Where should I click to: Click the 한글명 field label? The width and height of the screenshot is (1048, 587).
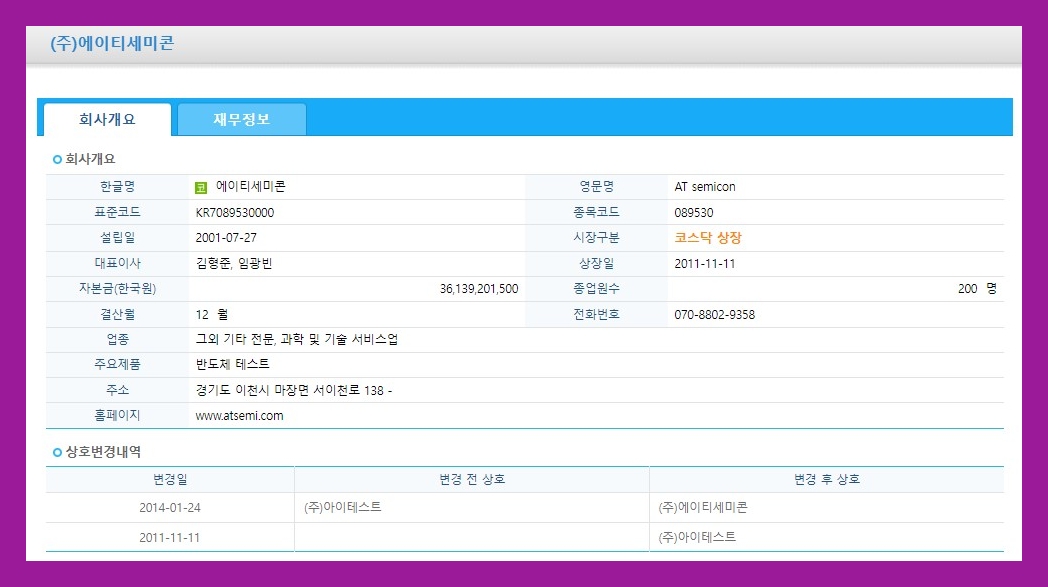118,187
